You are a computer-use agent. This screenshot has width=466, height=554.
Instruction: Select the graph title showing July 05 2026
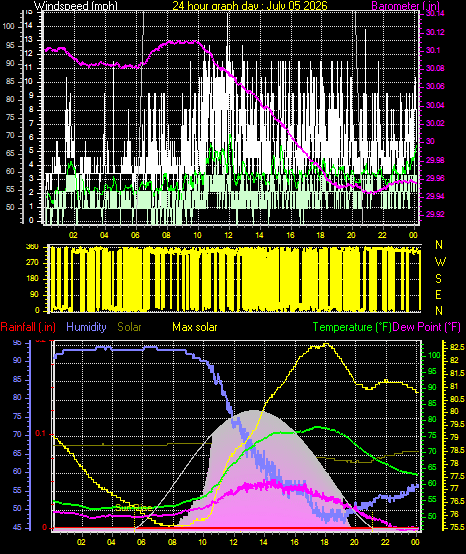pos(250,5)
